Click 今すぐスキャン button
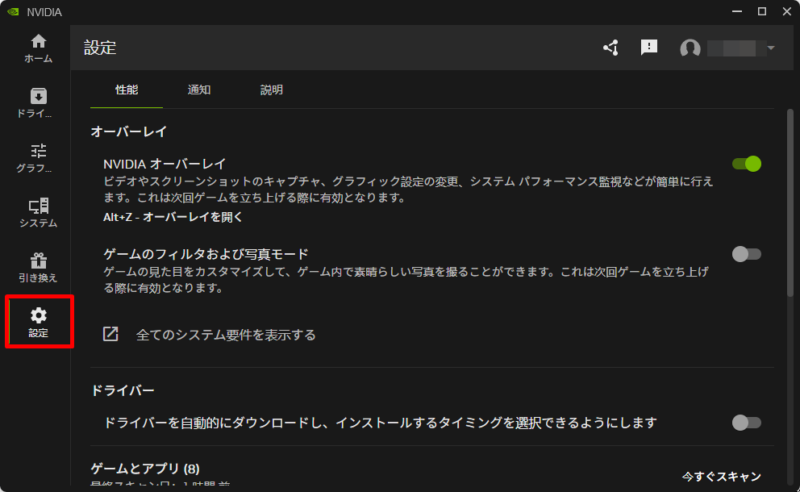Screen dimensions: 800x492 click(x=721, y=477)
